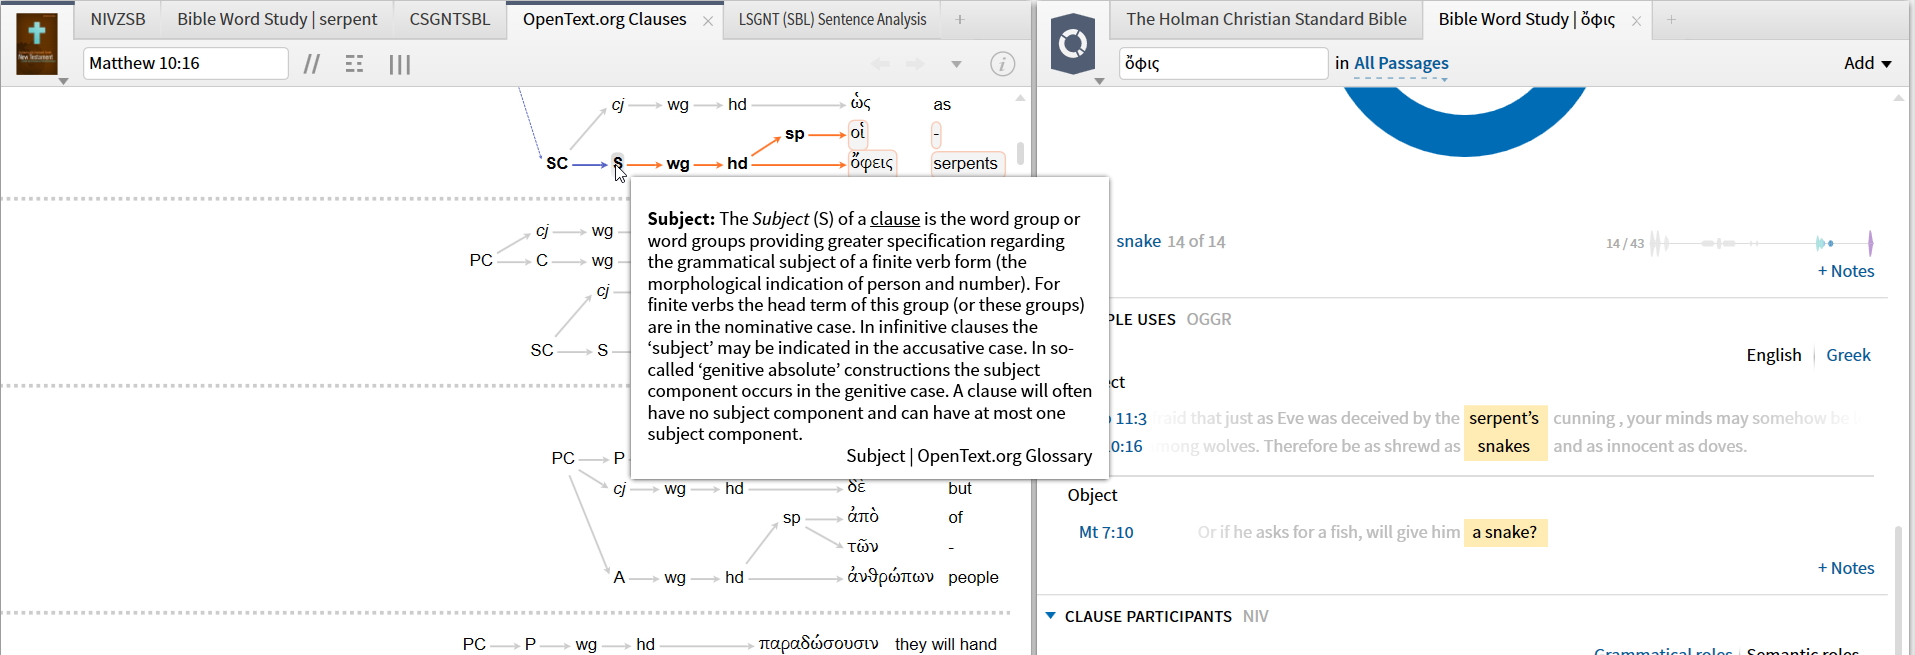Viewport: 1915px width, 655px height.
Task: Toggle parallel resource view slashes icon
Action: coord(312,64)
